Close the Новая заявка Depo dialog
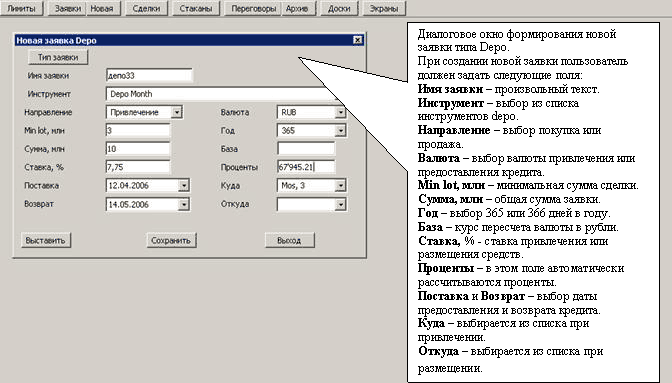Viewport: 672px width, 383px height. tap(357, 40)
